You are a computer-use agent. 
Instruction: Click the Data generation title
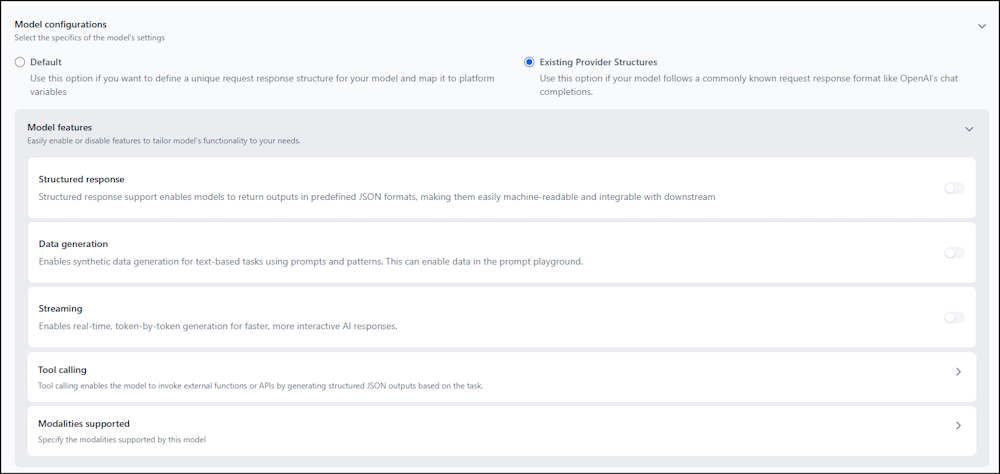coord(73,244)
